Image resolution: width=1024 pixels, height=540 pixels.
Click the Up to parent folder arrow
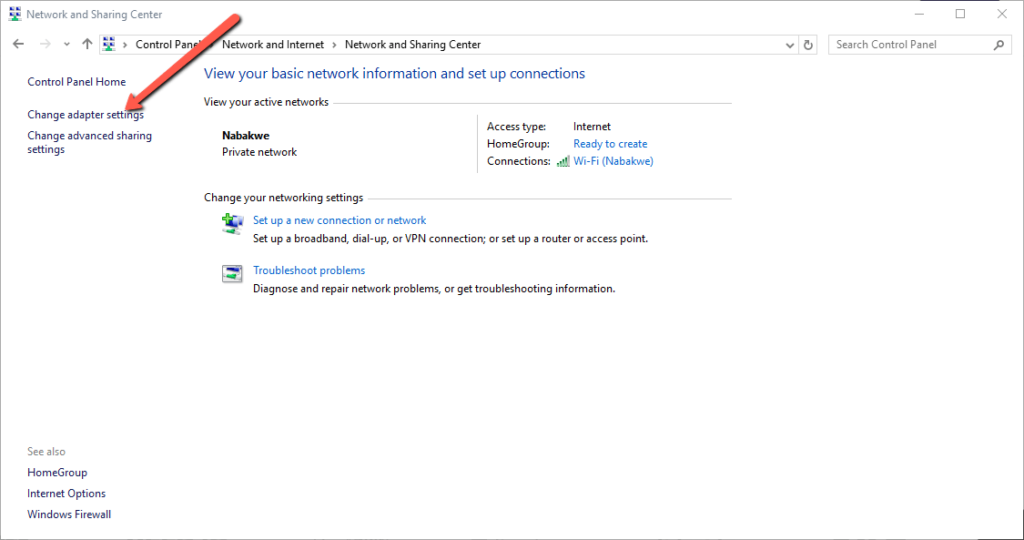click(87, 45)
